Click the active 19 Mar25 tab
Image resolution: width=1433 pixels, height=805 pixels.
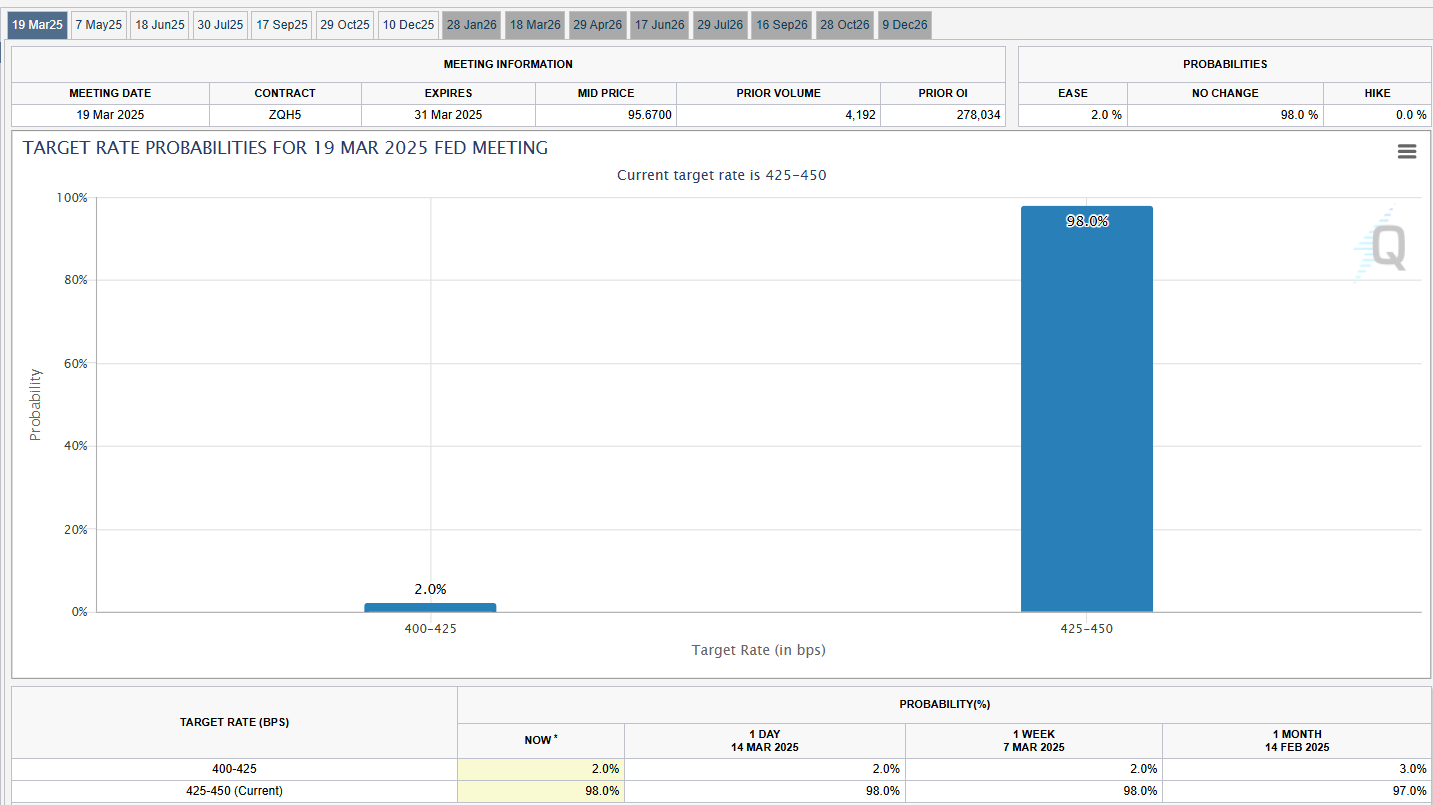pyautogui.click(x=38, y=25)
